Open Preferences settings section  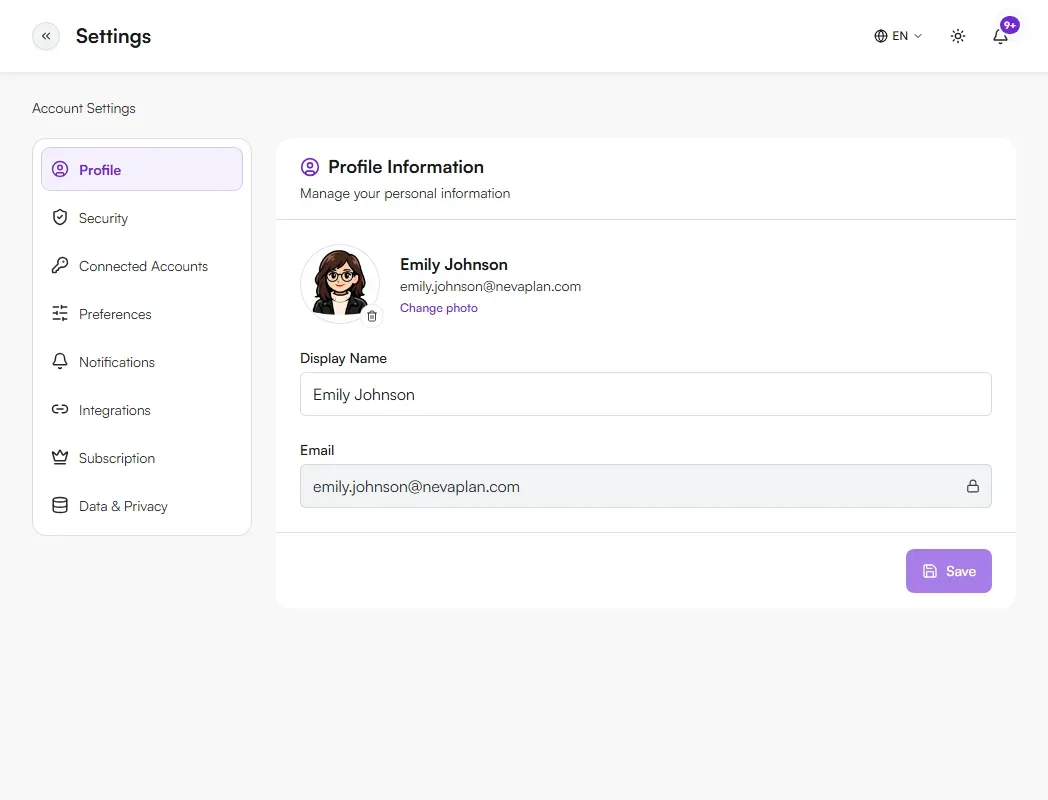142,314
